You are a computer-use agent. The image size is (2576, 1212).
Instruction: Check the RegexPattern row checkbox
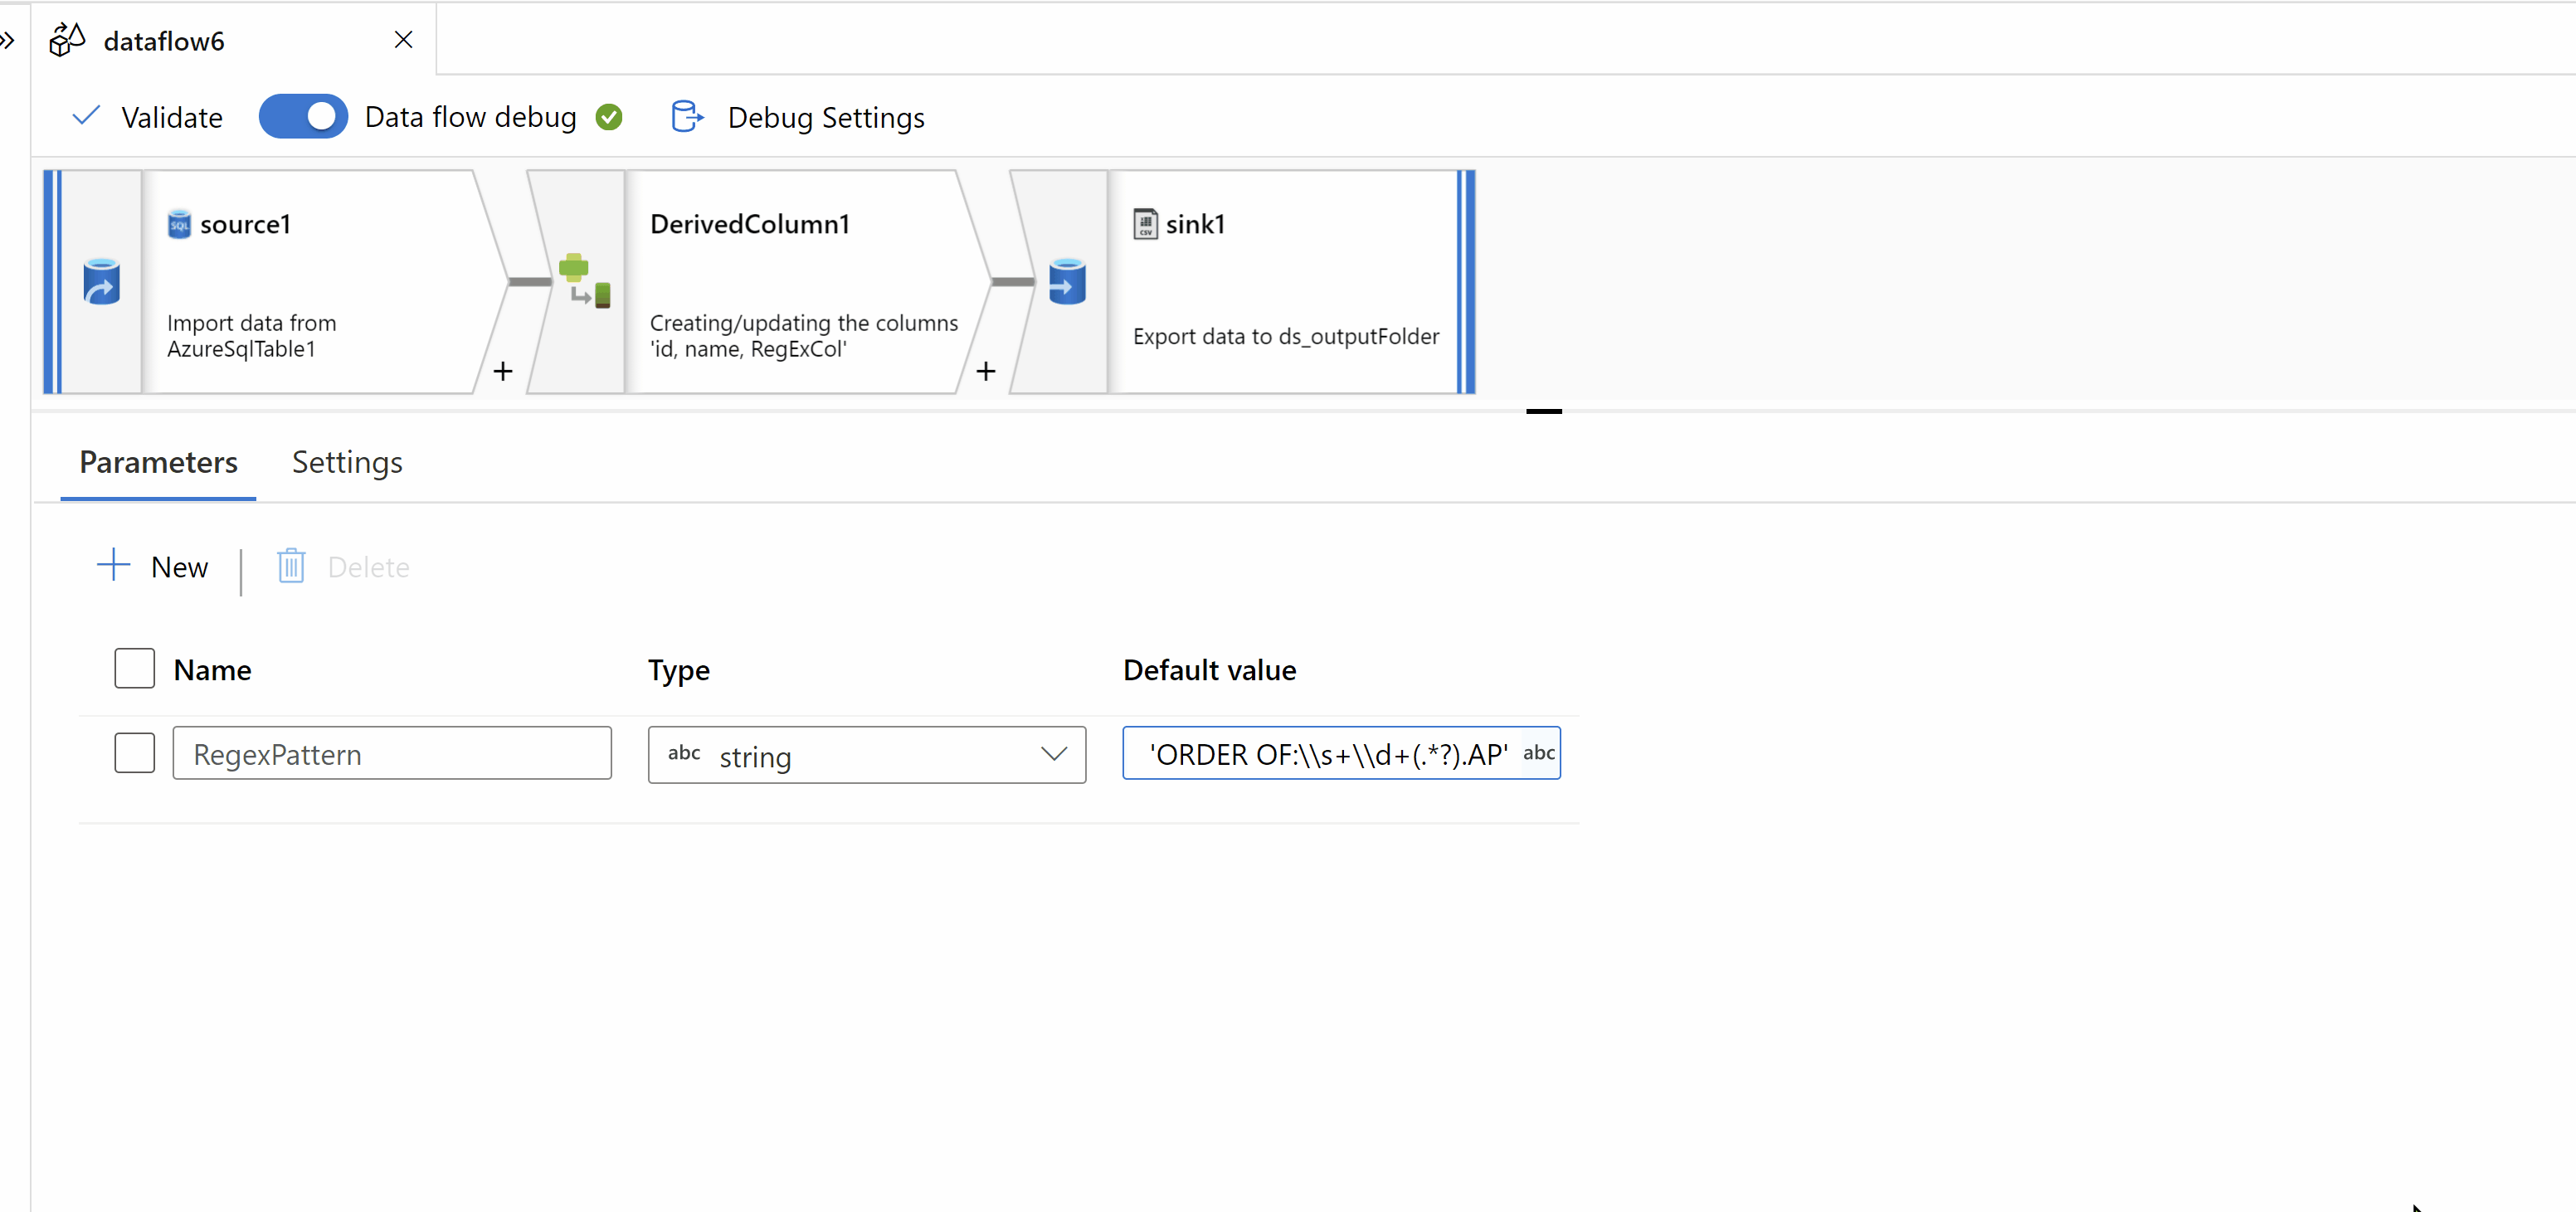click(x=135, y=753)
